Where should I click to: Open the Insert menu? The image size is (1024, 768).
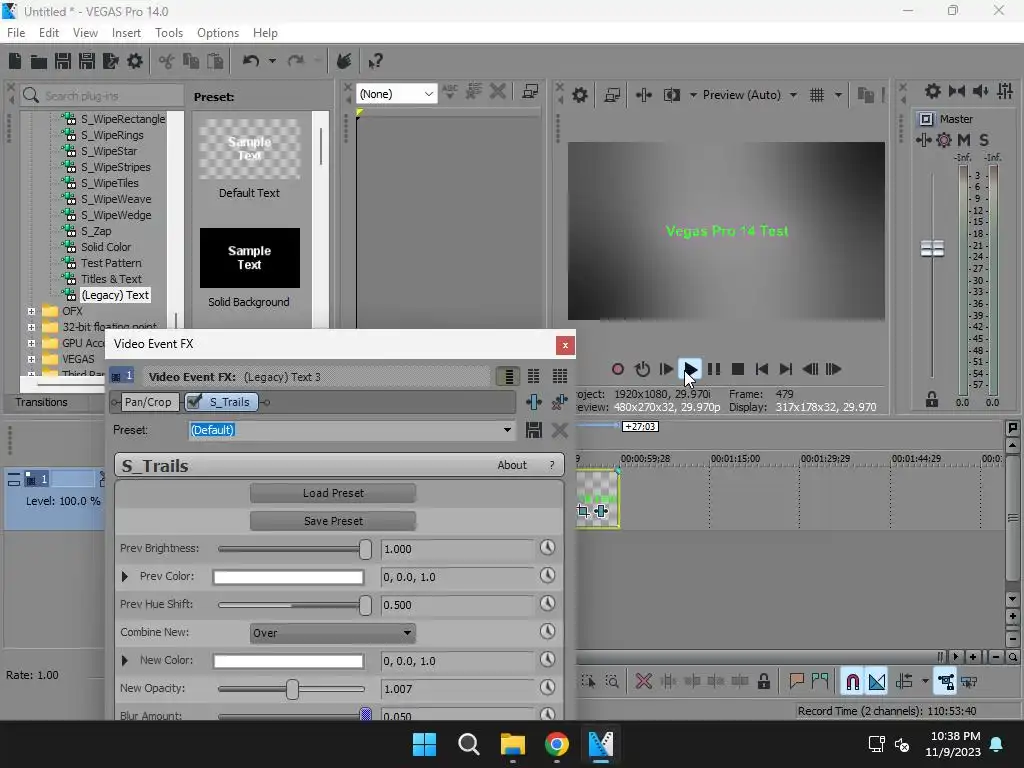126,33
